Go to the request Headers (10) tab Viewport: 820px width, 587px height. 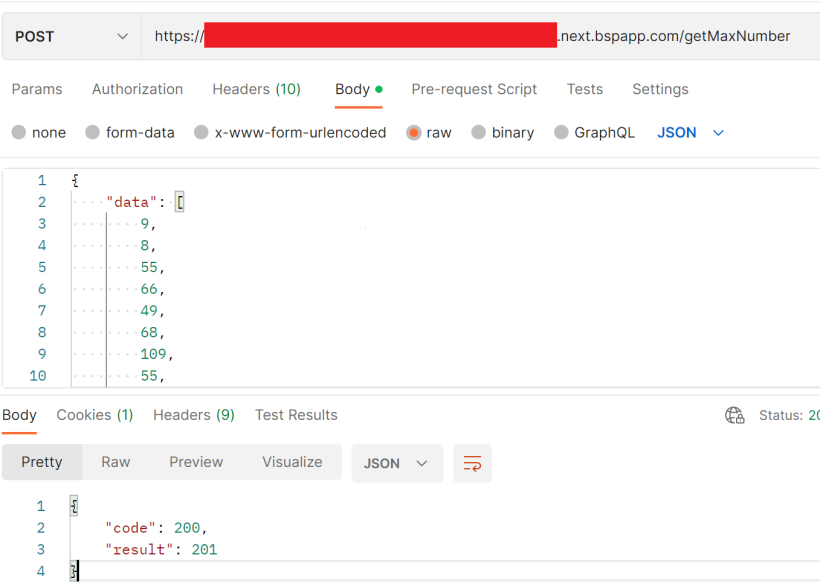(256, 89)
